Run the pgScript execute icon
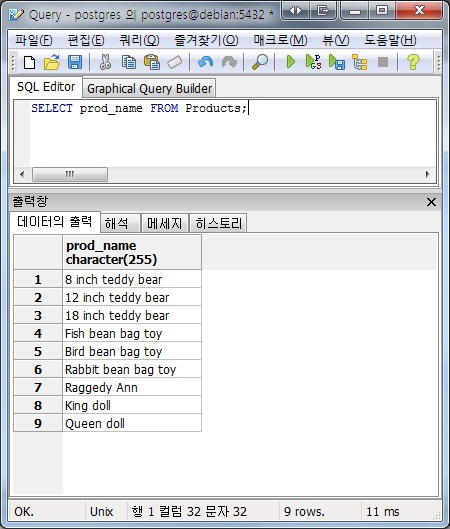Viewport: 450px width, 529px height. [313, 62]
